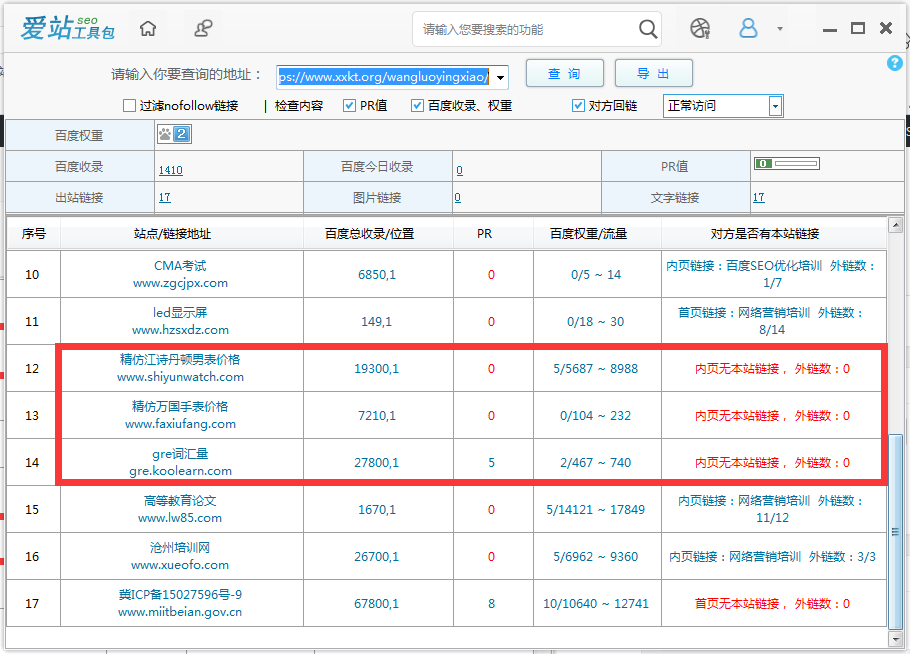Uncheck the 对方回链 checkbox

tap(578, 106)
